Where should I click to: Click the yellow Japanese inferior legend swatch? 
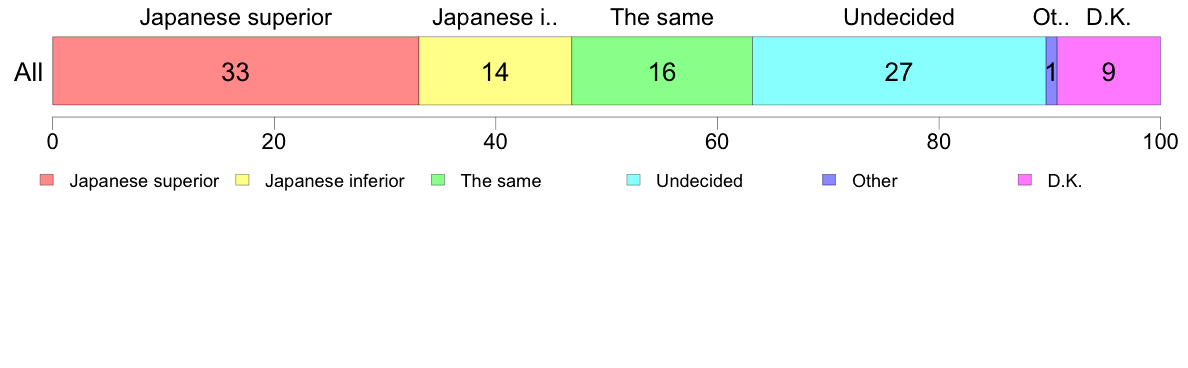click(x=242, y=181)
